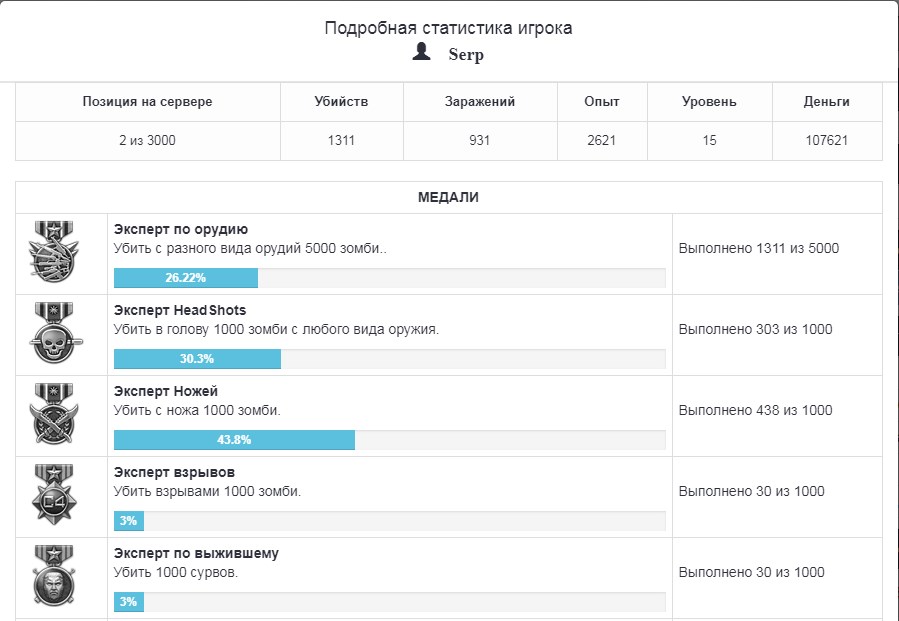
Task: Click the 3% survivor kills progress bar
Action: click(x=390, y=602)
